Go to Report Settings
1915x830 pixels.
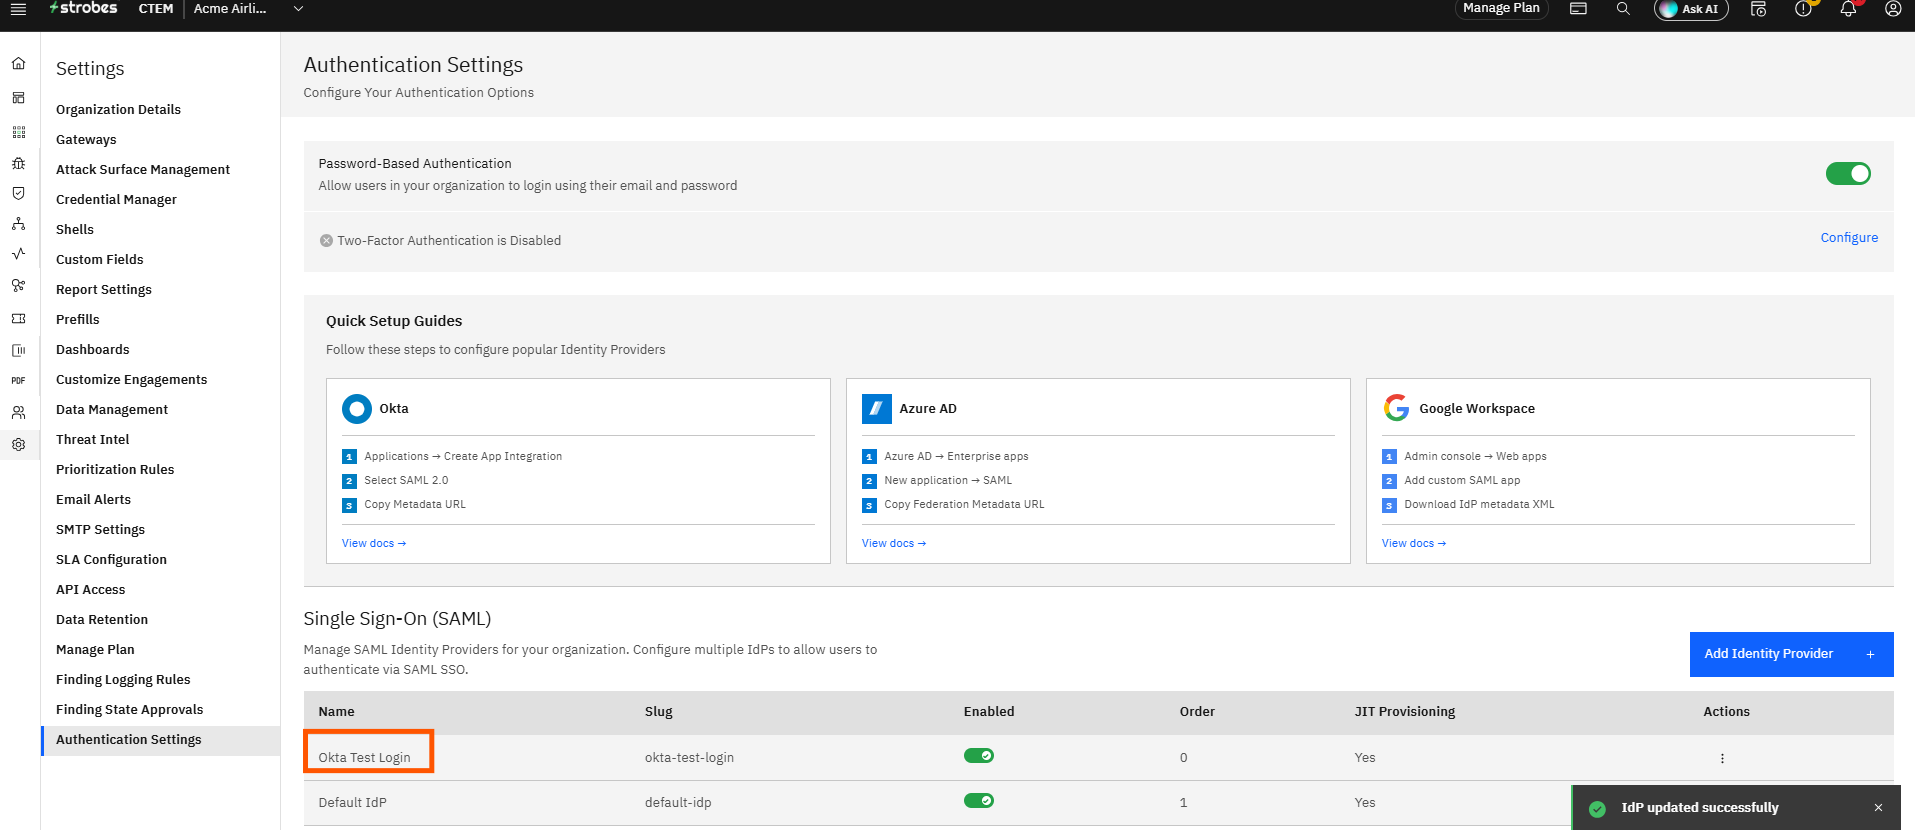click(x=104, y=290)
